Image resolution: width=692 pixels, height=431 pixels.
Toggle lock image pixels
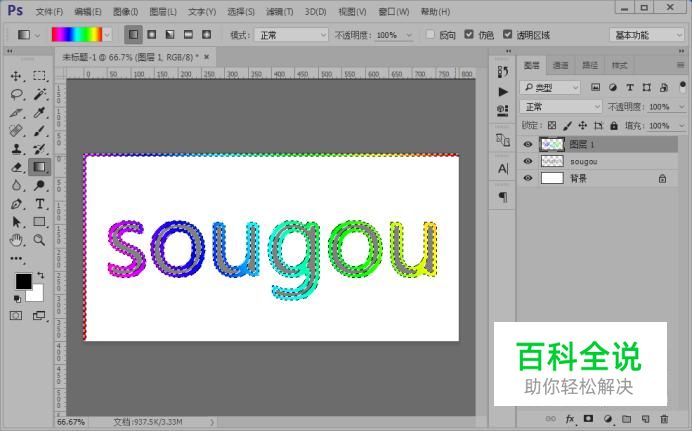[567, 126]
